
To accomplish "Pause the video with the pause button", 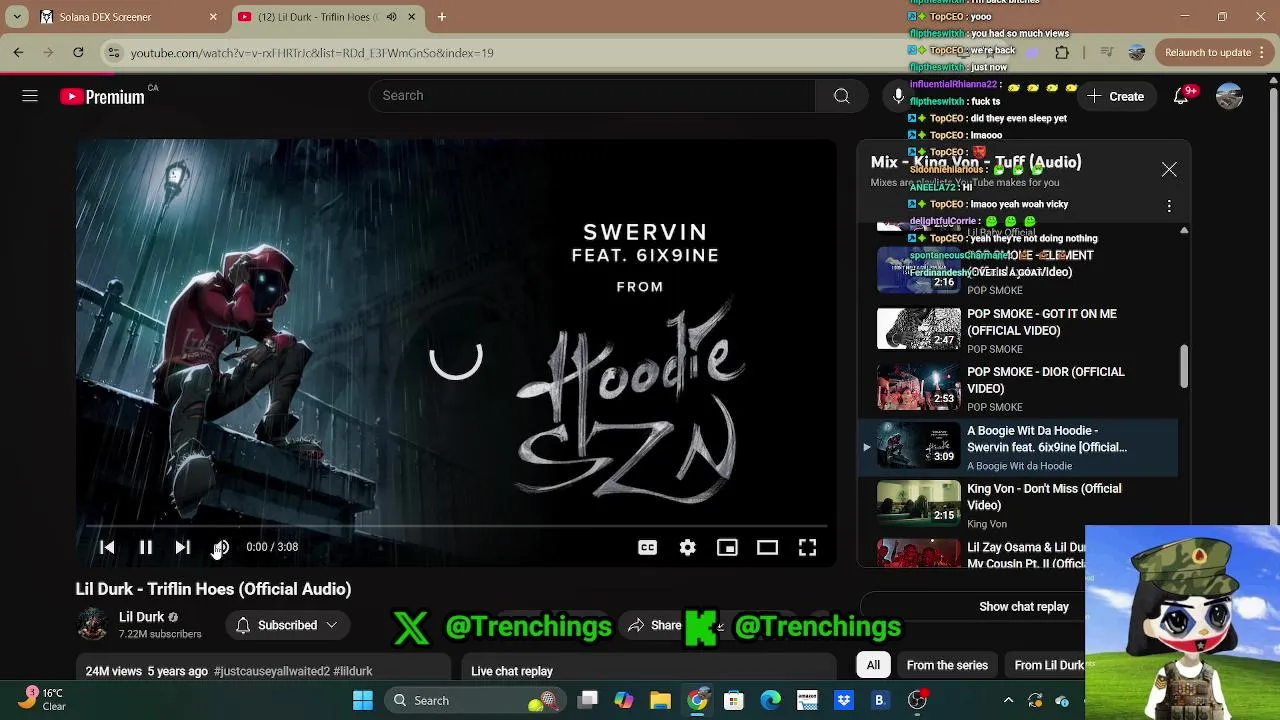I will click(x=145, y=547).
